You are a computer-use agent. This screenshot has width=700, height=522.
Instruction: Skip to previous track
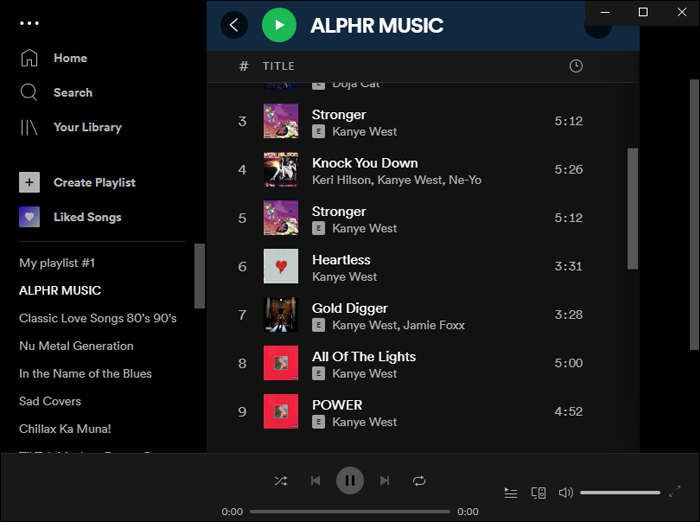[x=316, y=480]
